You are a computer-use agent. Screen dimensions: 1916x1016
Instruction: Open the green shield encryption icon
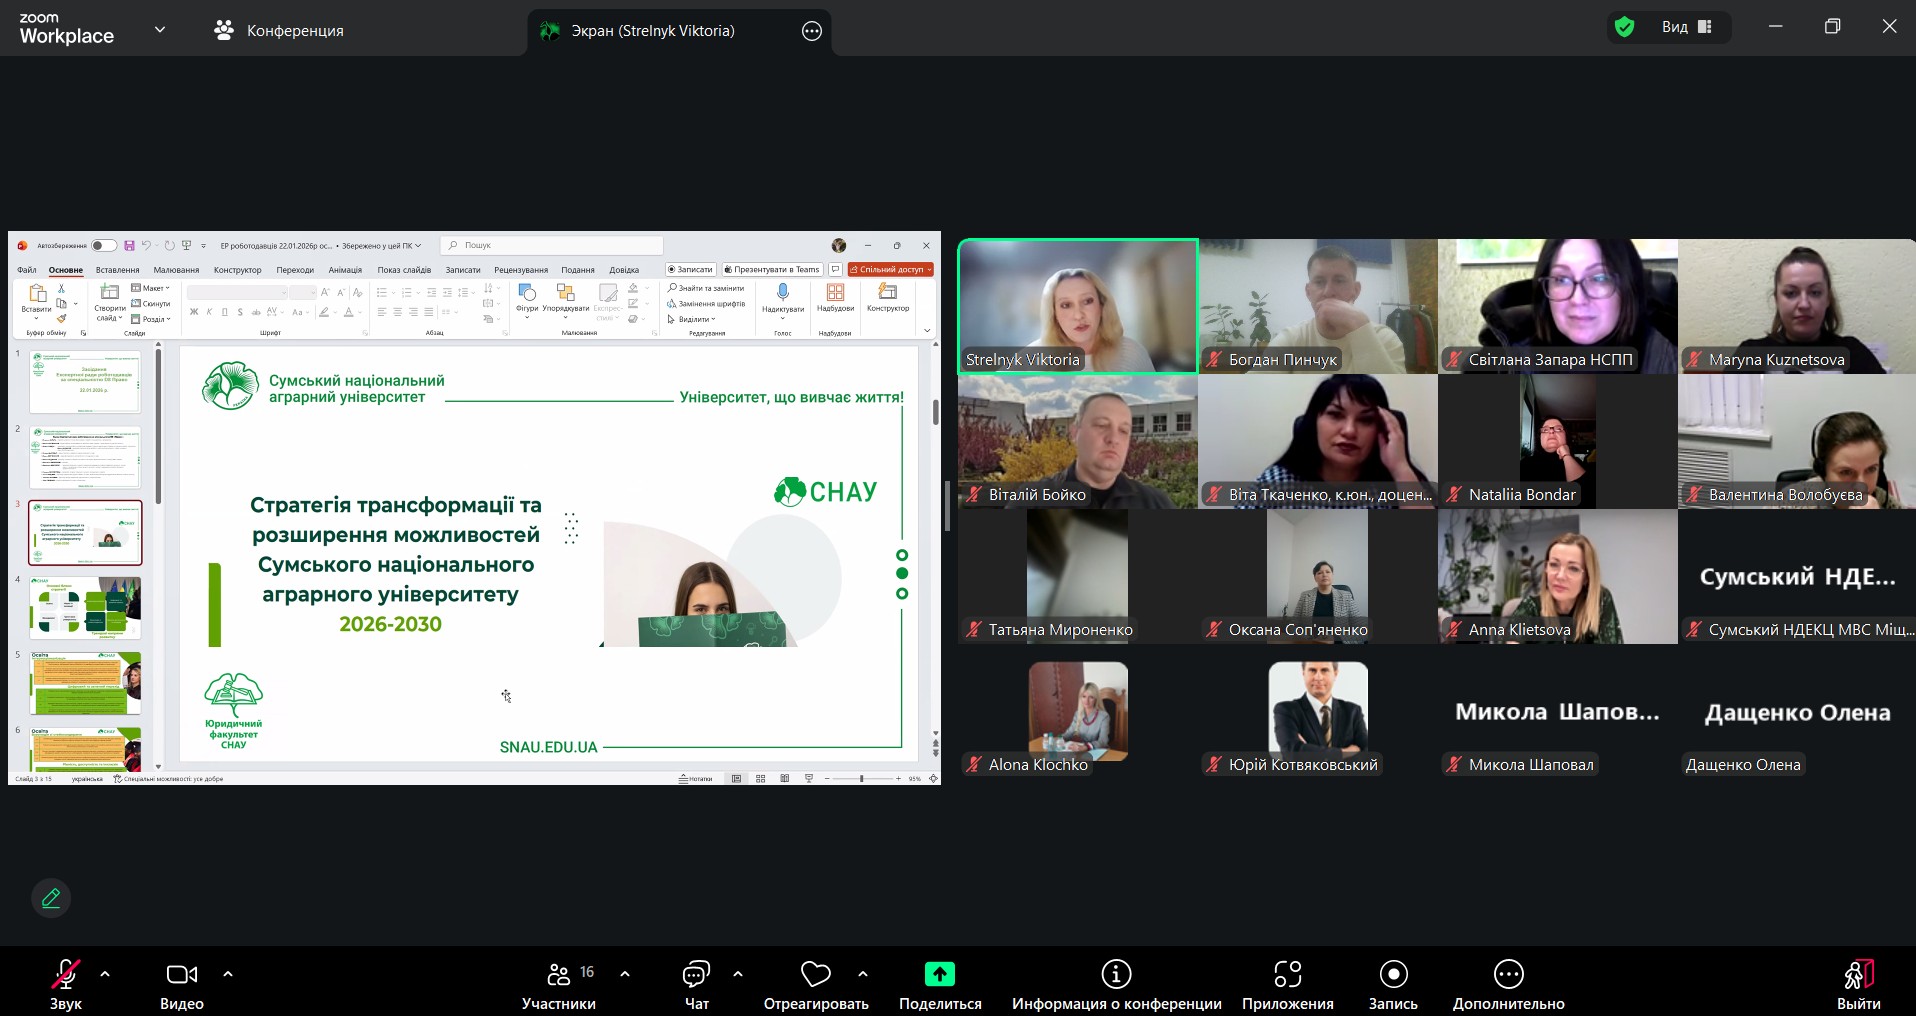click(x=1625, y=27)
